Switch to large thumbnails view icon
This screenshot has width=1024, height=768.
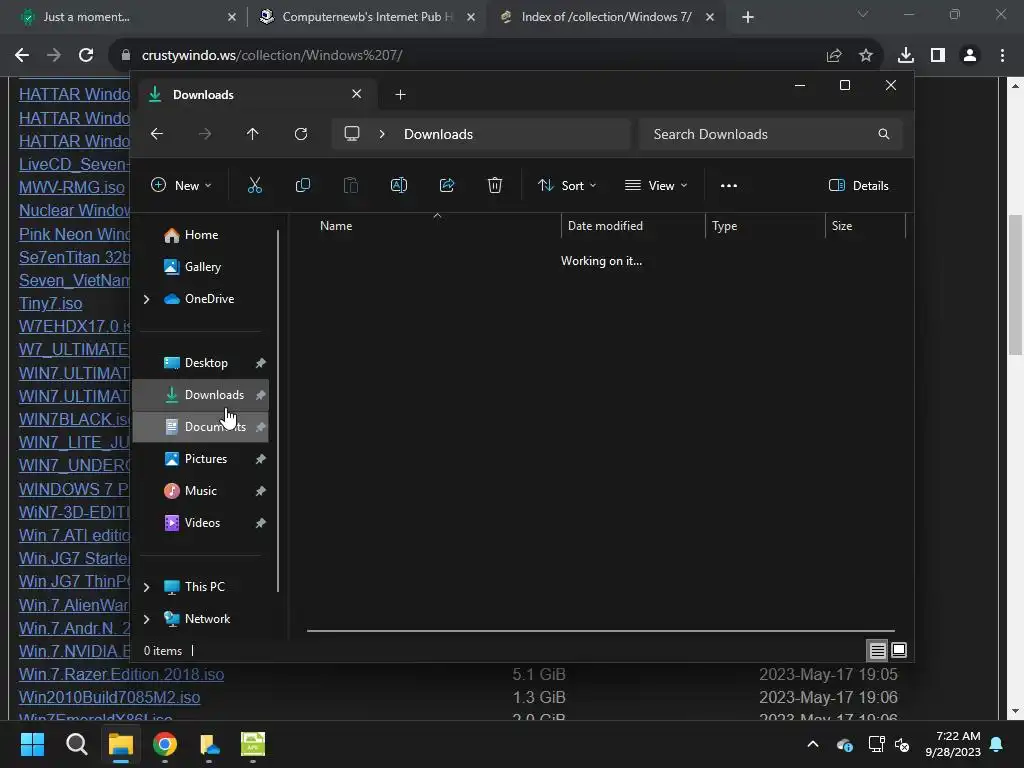click(x=899, y=650)
